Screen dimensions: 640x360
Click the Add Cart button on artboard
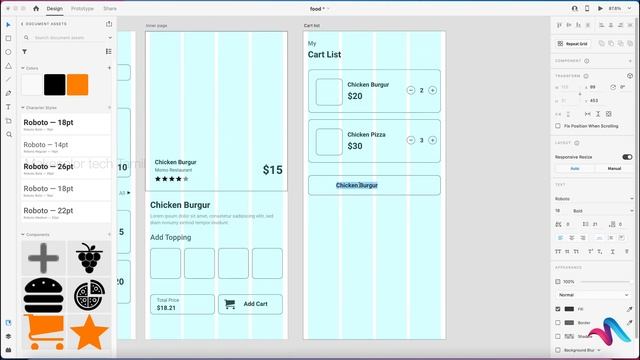250,304
